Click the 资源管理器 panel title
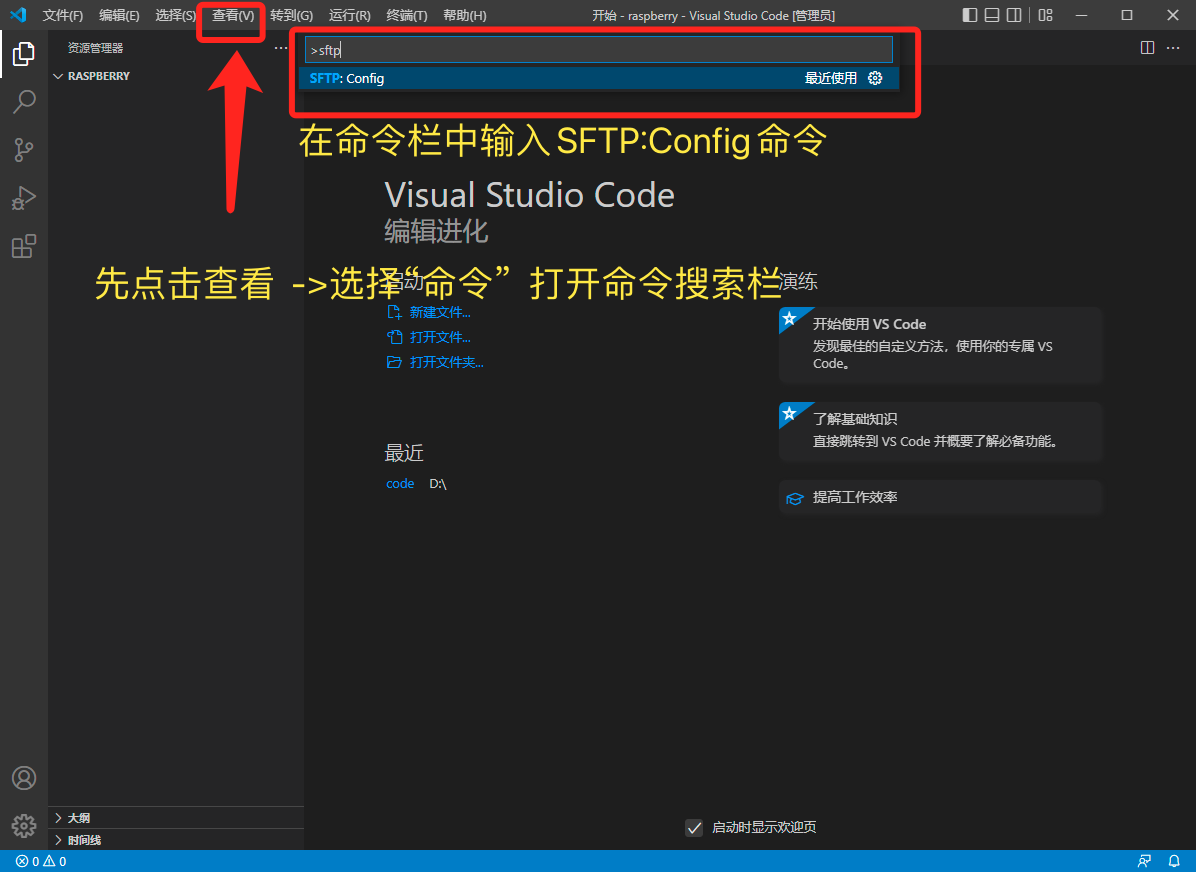Viewport: 1196px width, 872px height. pos(95,48)
